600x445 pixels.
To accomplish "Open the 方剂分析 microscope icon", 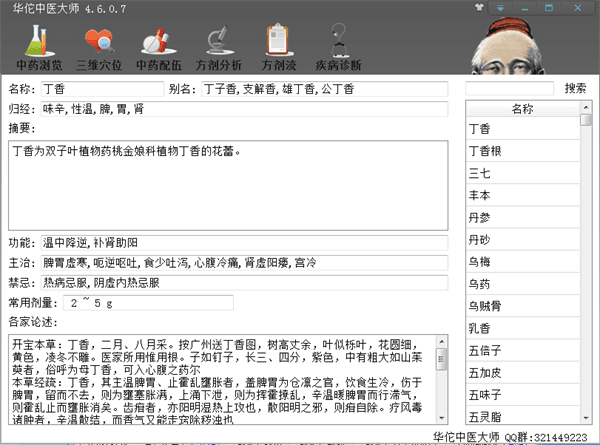I will click(x=216, y=50).
